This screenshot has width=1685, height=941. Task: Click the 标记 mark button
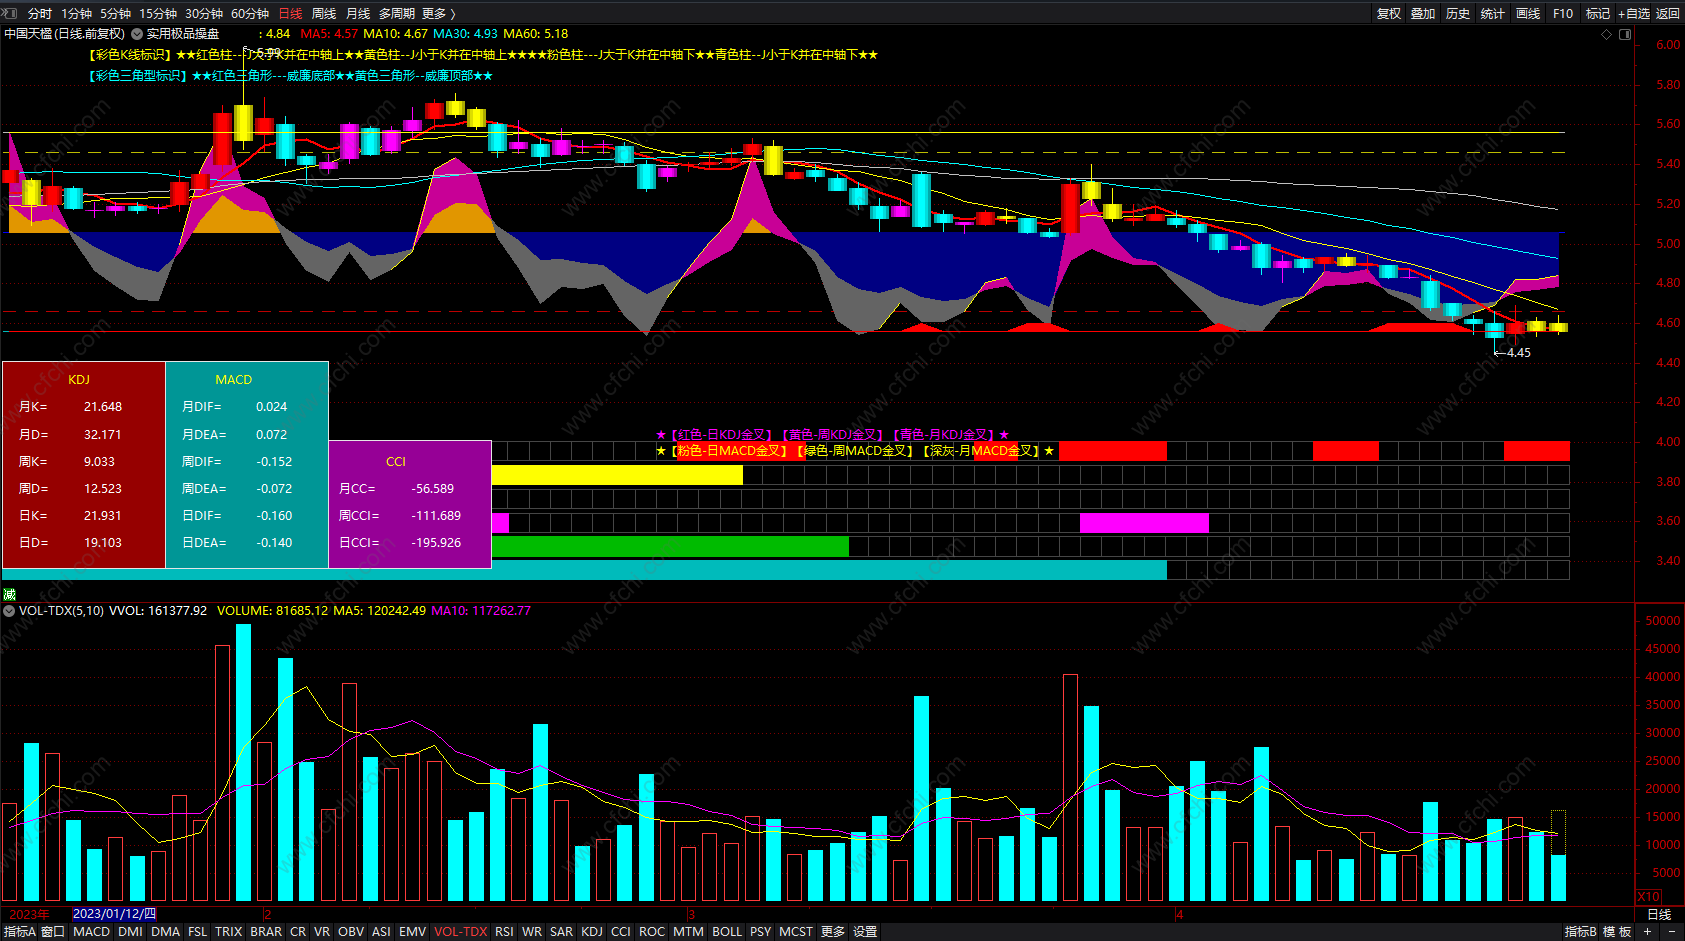(1598, 13)
